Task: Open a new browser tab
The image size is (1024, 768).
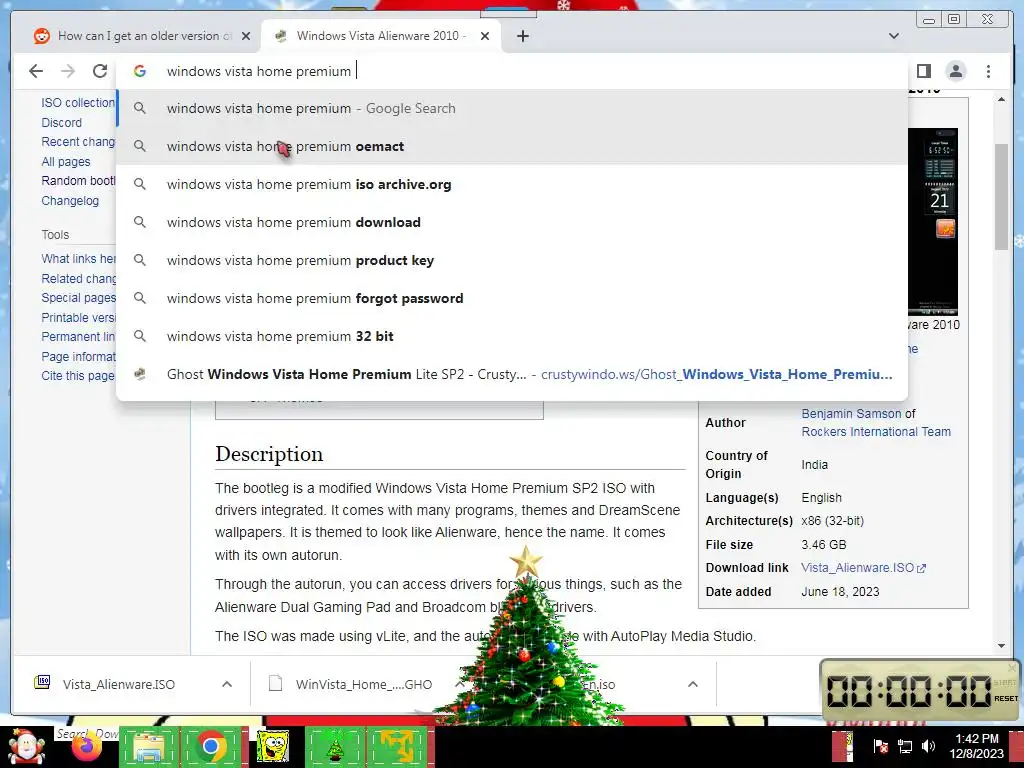Action: [522, 36]
